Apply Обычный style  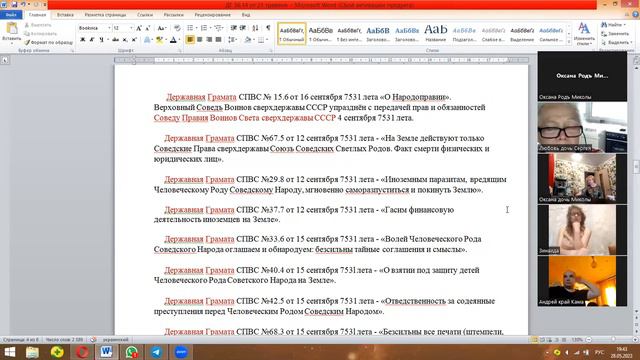pos(292,33)
